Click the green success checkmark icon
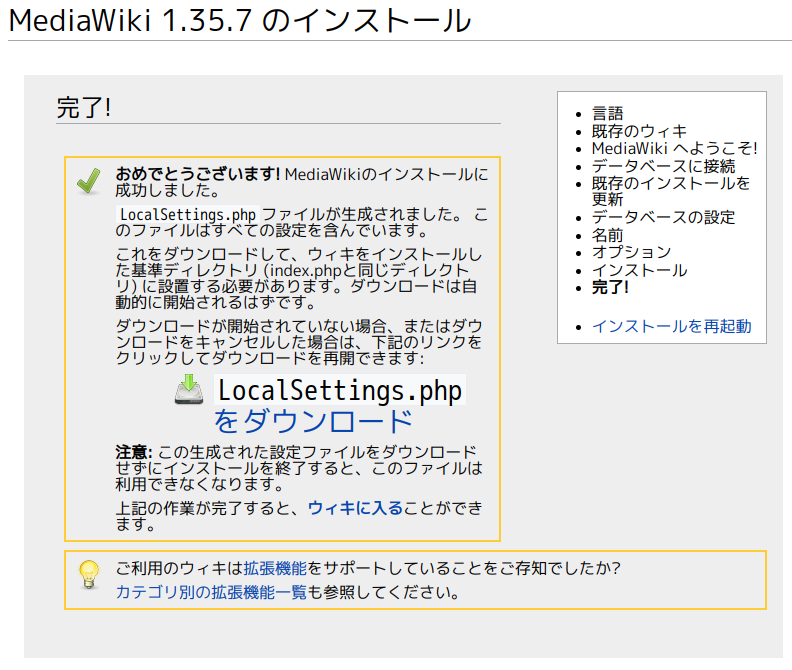 89,181
